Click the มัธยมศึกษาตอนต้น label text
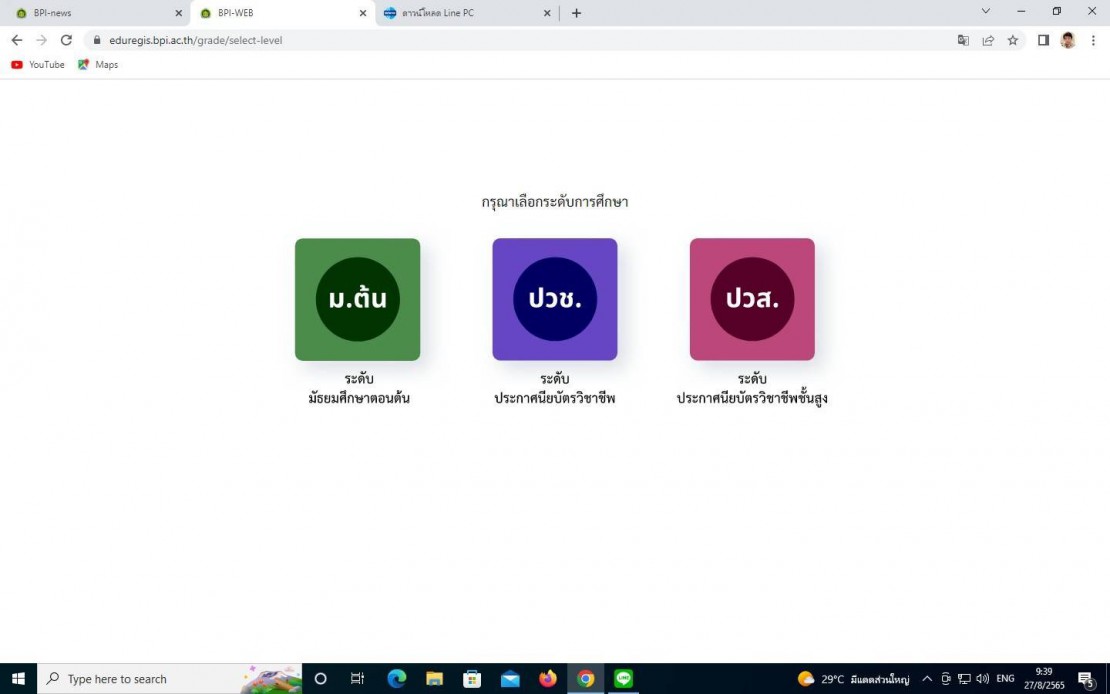The height and width of the screenshot is (694, 1110). [x=359, y=398]
